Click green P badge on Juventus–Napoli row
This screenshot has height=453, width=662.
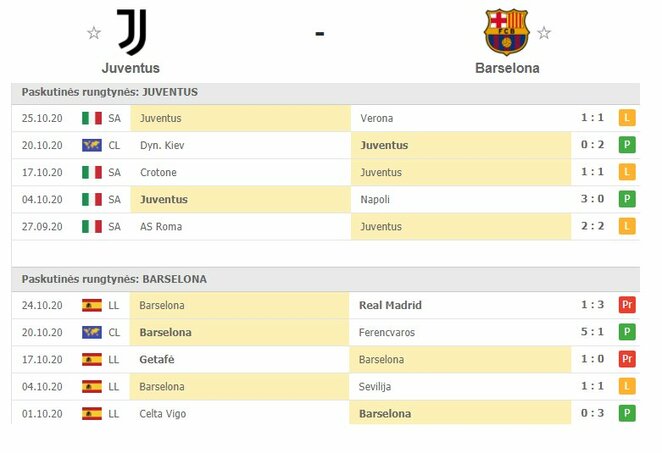pyautogui.click(x=627, y=199)
